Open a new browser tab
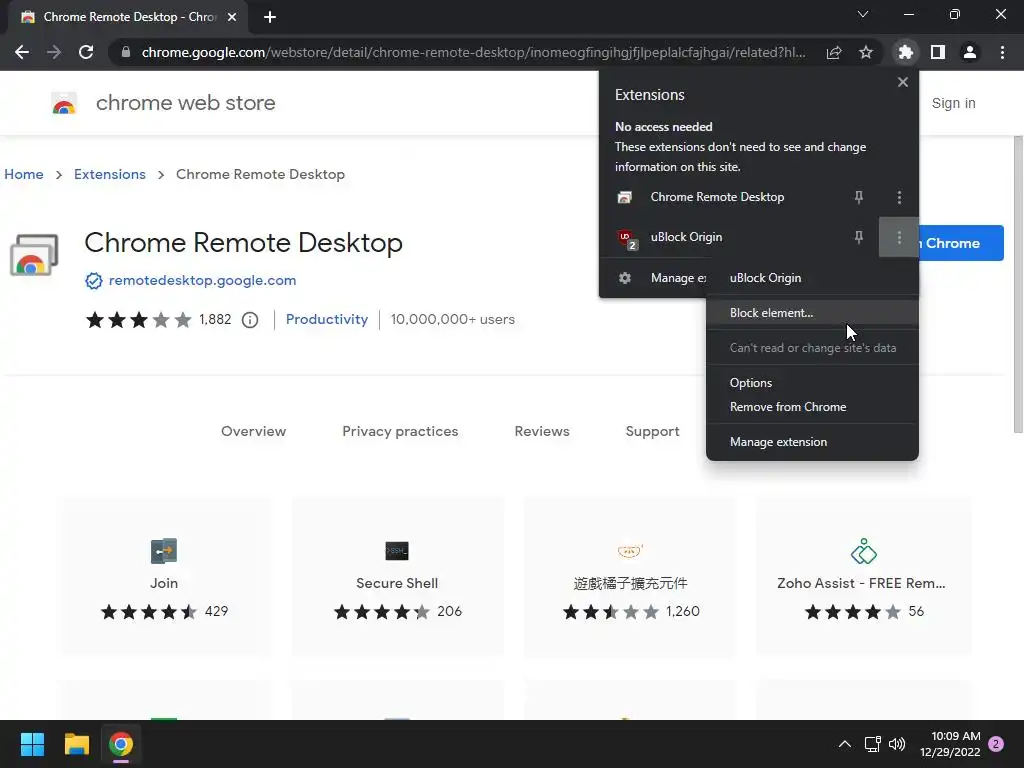Viewport: 1024px width, 768px height. [x=270, y=17]
